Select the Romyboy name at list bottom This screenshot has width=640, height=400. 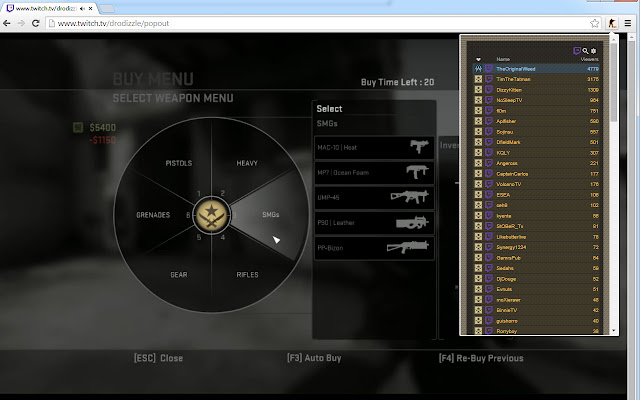[507, 331]
